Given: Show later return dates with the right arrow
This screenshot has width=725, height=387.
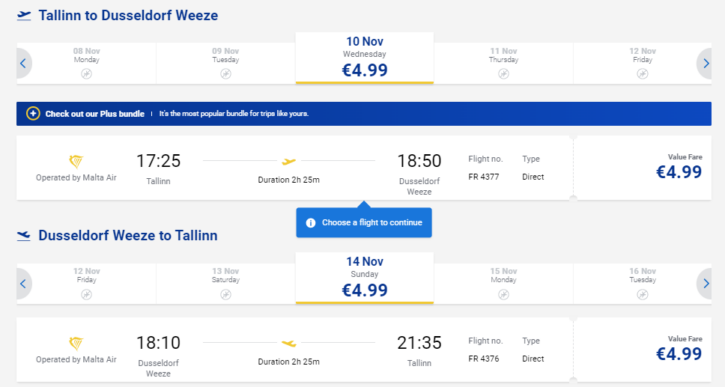Looking at the screenshot, I should (705, 283).
